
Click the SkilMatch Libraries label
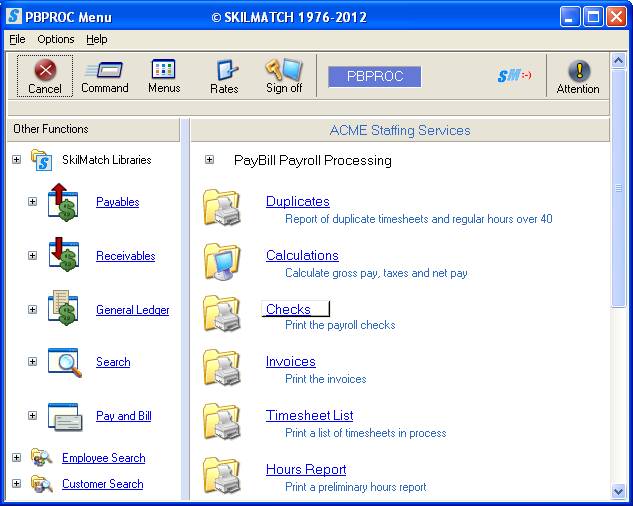tap(107, 160)
